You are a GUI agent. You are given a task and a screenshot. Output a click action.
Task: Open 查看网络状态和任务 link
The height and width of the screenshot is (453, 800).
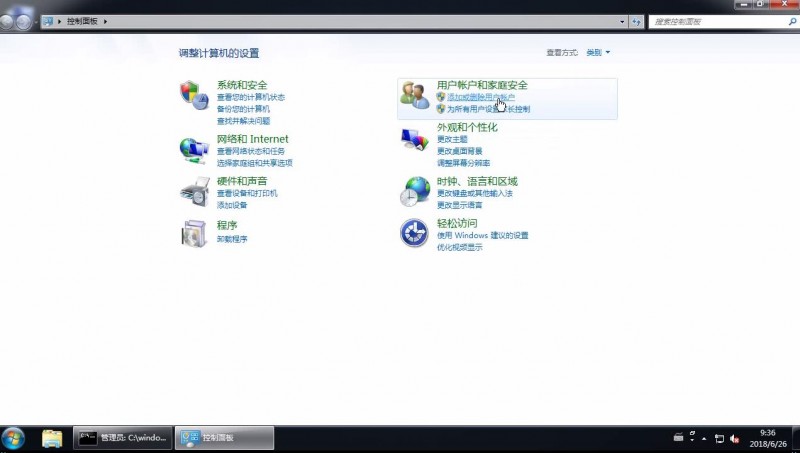(251, 151)
